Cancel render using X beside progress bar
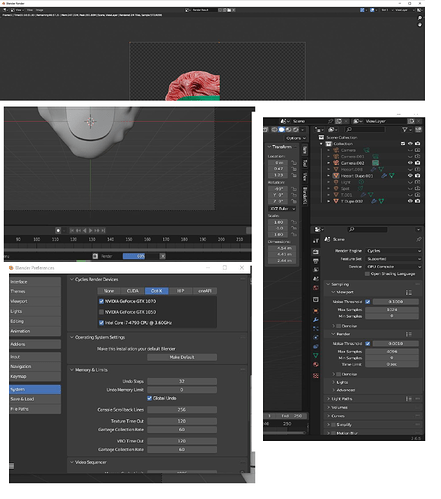 162,256
